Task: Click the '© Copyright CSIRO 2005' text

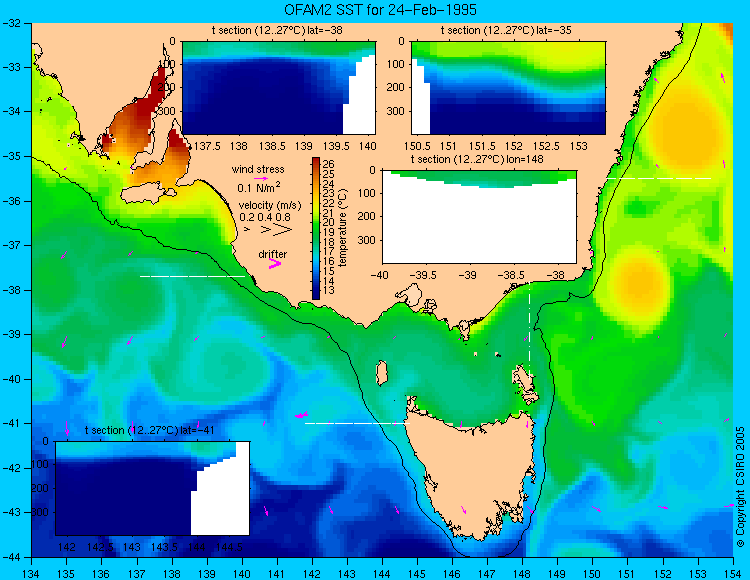Action: [740, 487]
